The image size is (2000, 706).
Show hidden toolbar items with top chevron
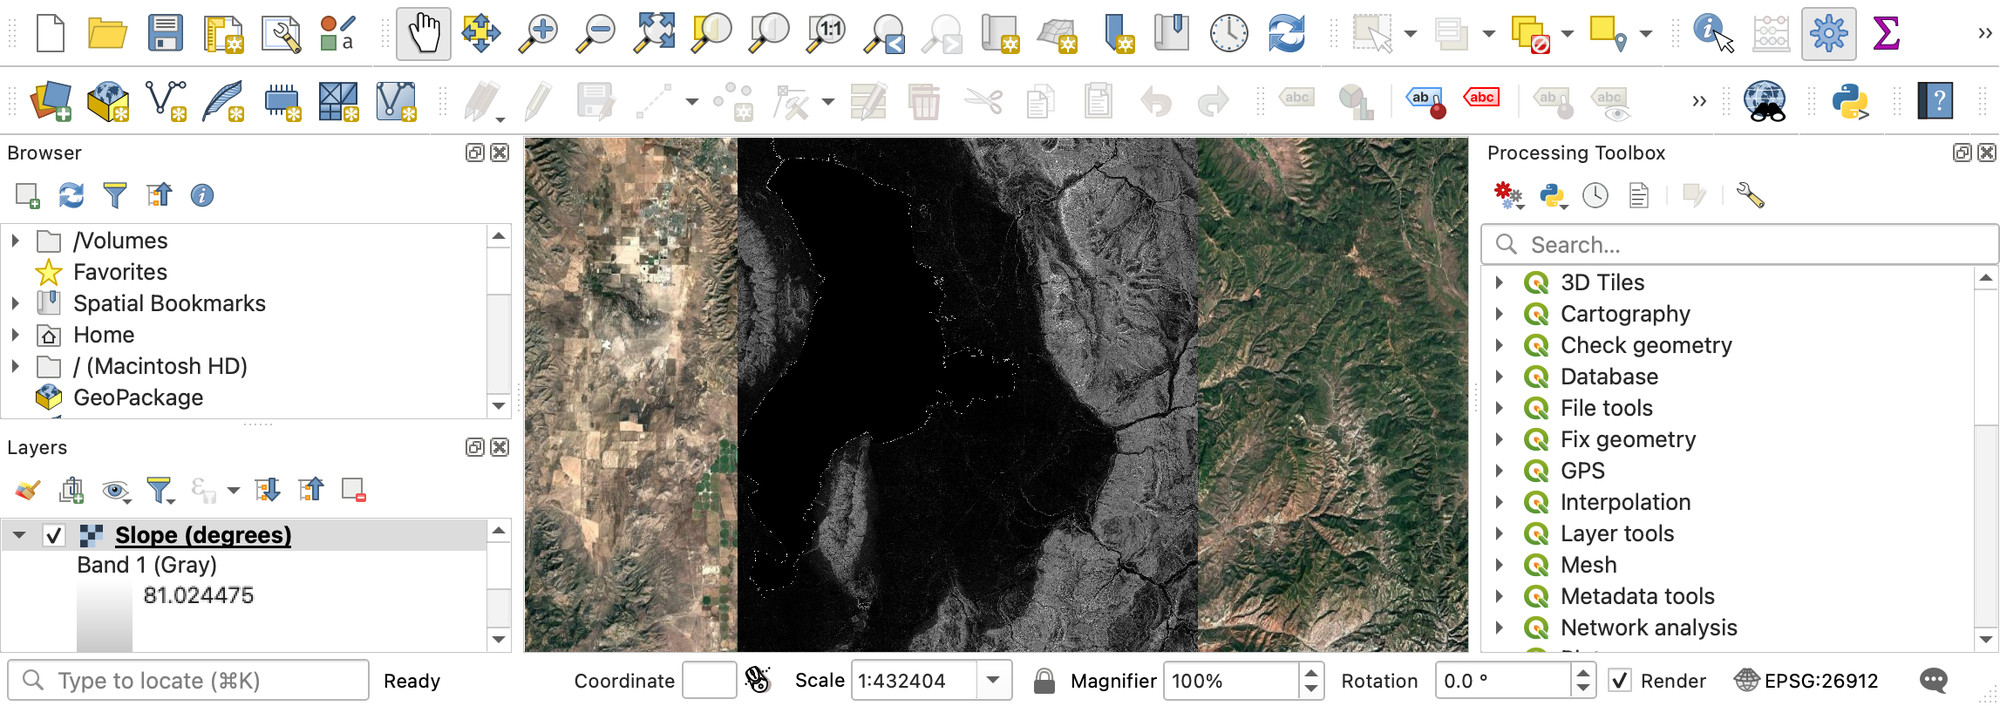(x=1984, y=33)
